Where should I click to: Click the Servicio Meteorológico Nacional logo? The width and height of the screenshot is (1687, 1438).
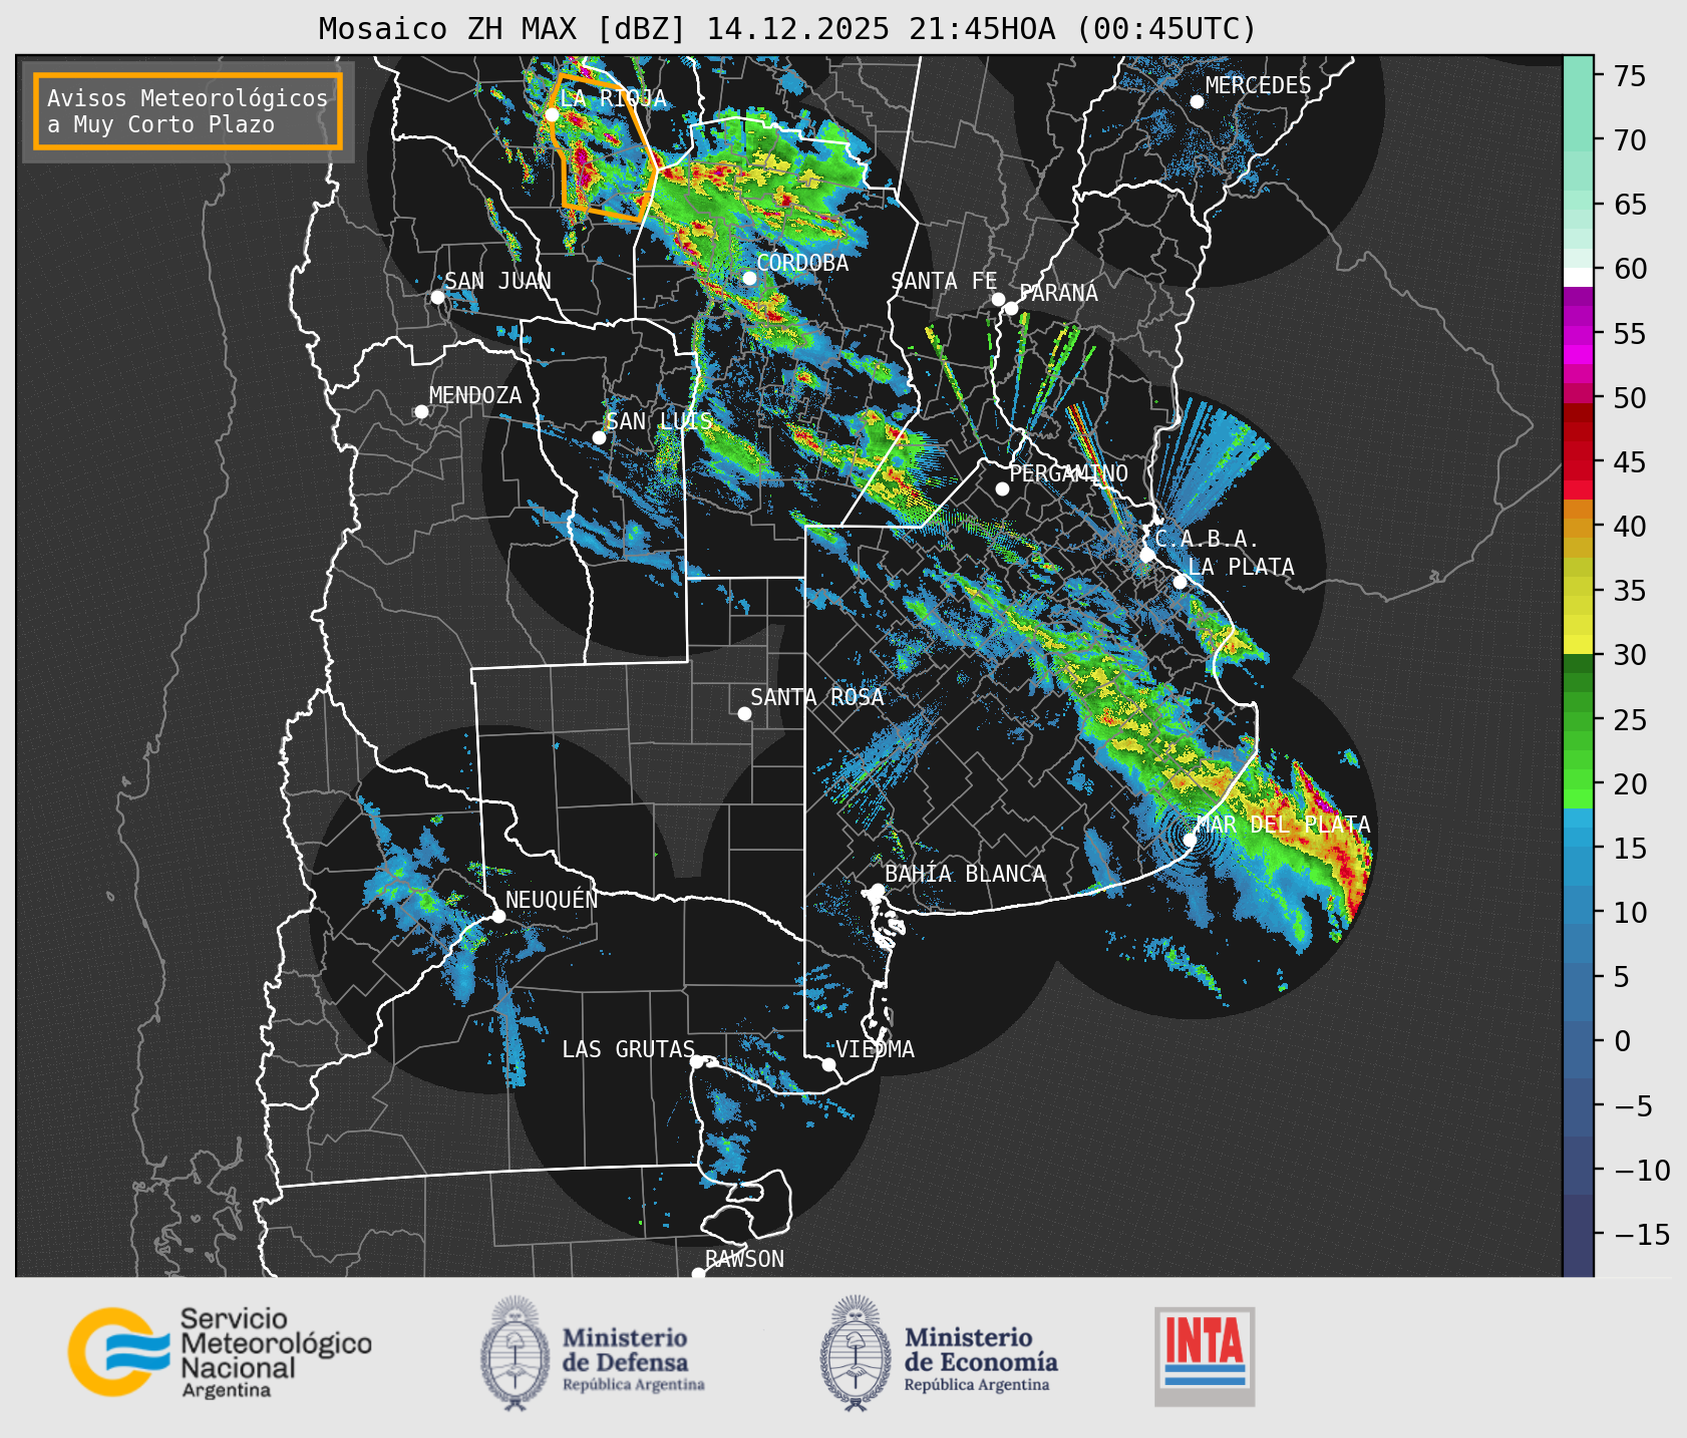[x=220, y=1352]
